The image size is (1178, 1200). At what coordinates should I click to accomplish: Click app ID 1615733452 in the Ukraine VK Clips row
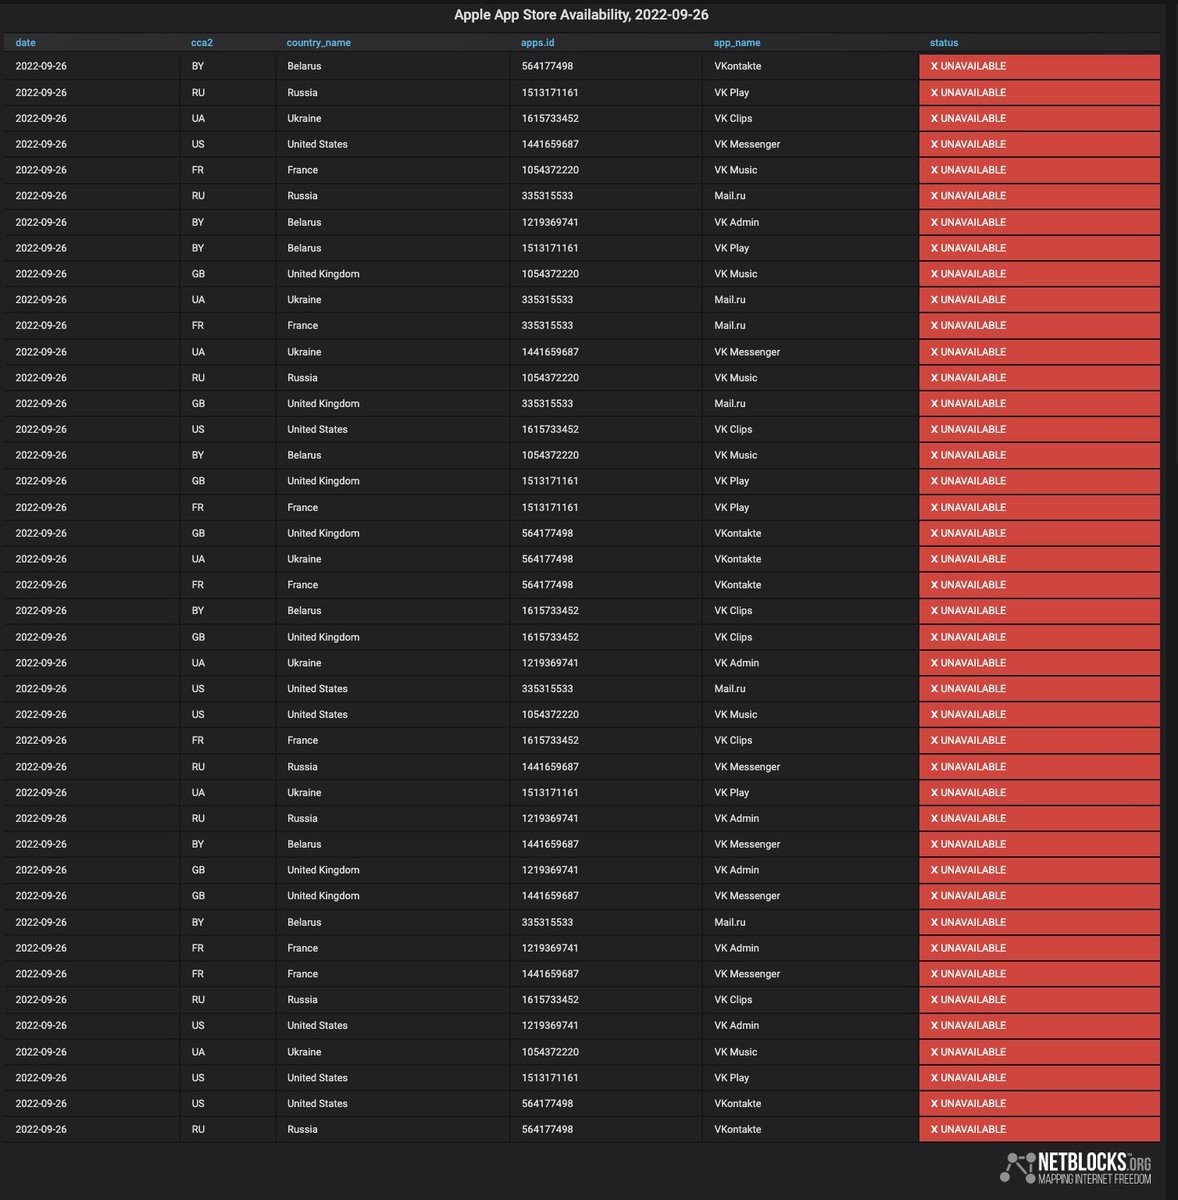pyautogui.click(x=550, y=118)
